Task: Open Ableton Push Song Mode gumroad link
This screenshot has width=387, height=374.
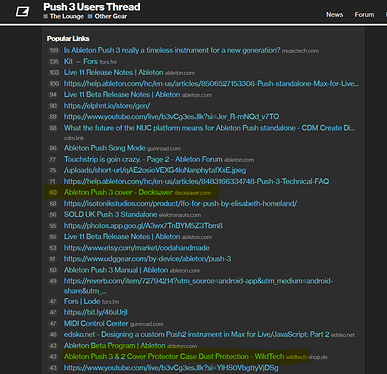Action: (x=105, y=148)
